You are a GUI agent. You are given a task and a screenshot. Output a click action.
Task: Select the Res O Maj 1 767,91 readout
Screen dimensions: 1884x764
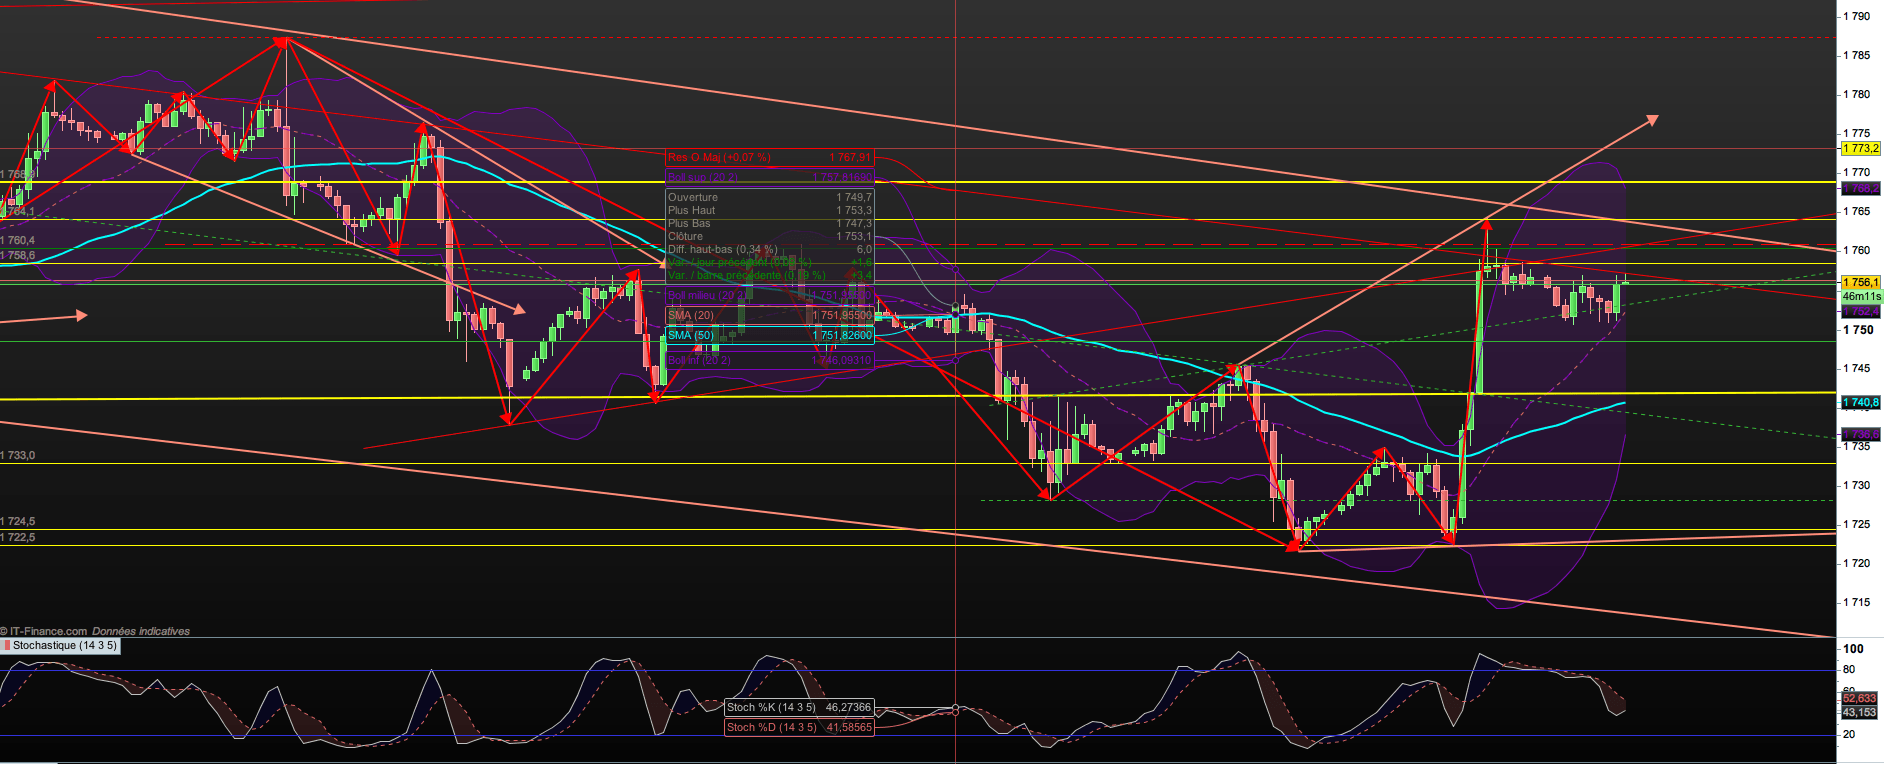770,158
